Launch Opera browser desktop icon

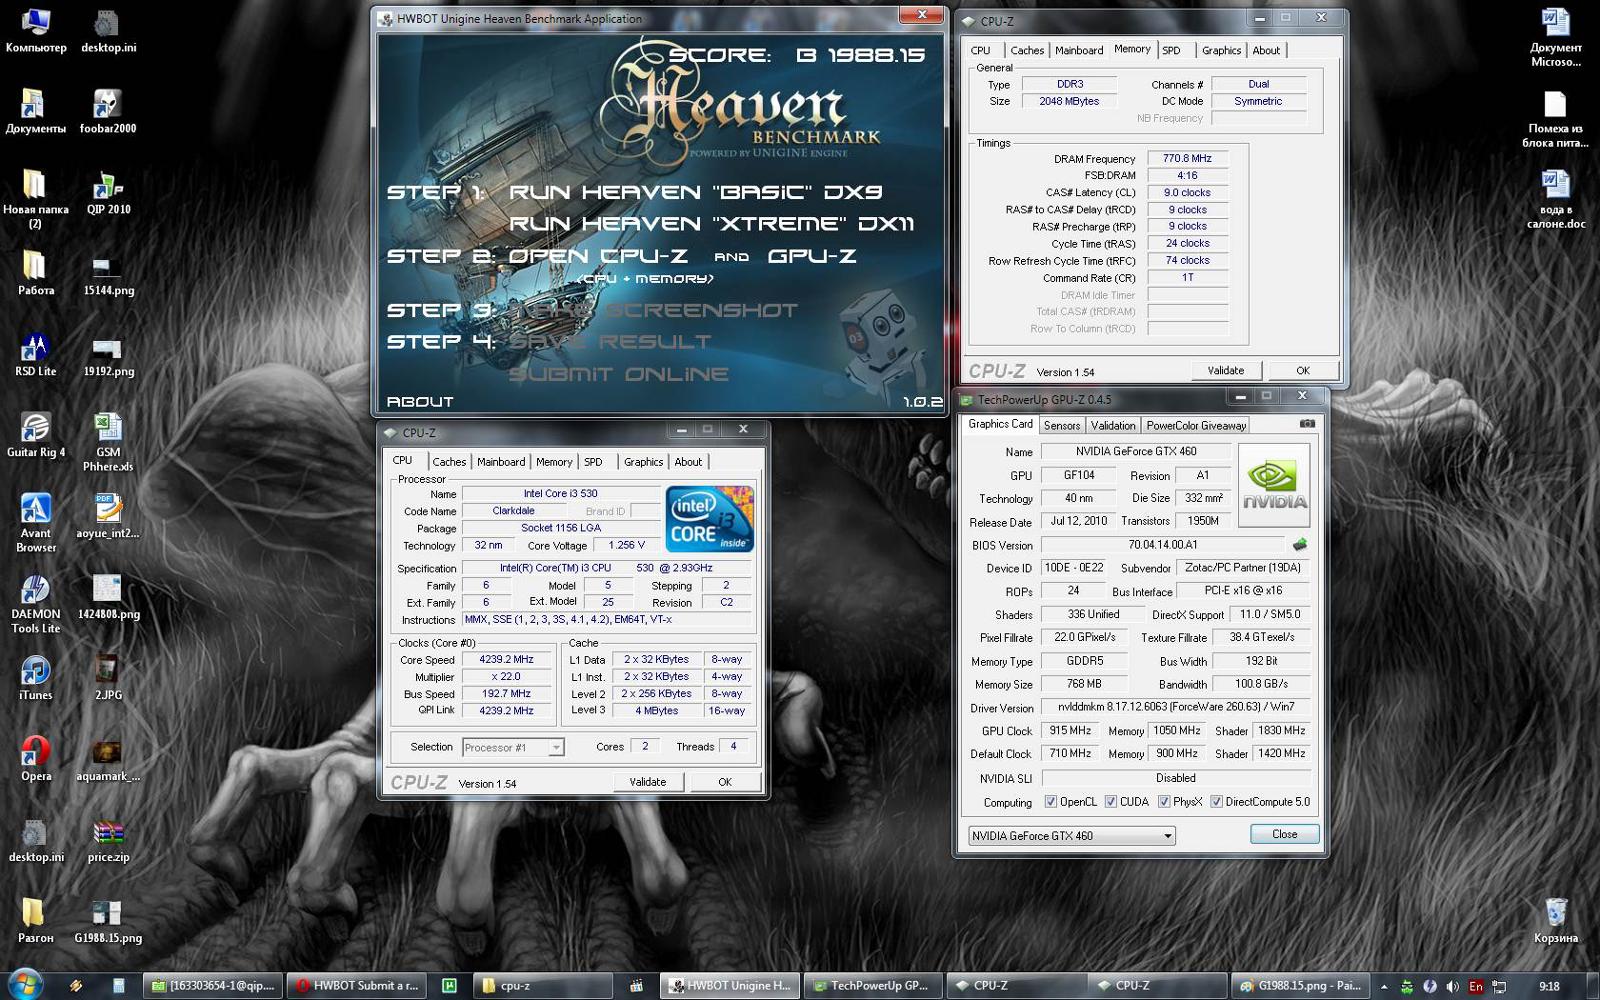[x=36, y=758]
